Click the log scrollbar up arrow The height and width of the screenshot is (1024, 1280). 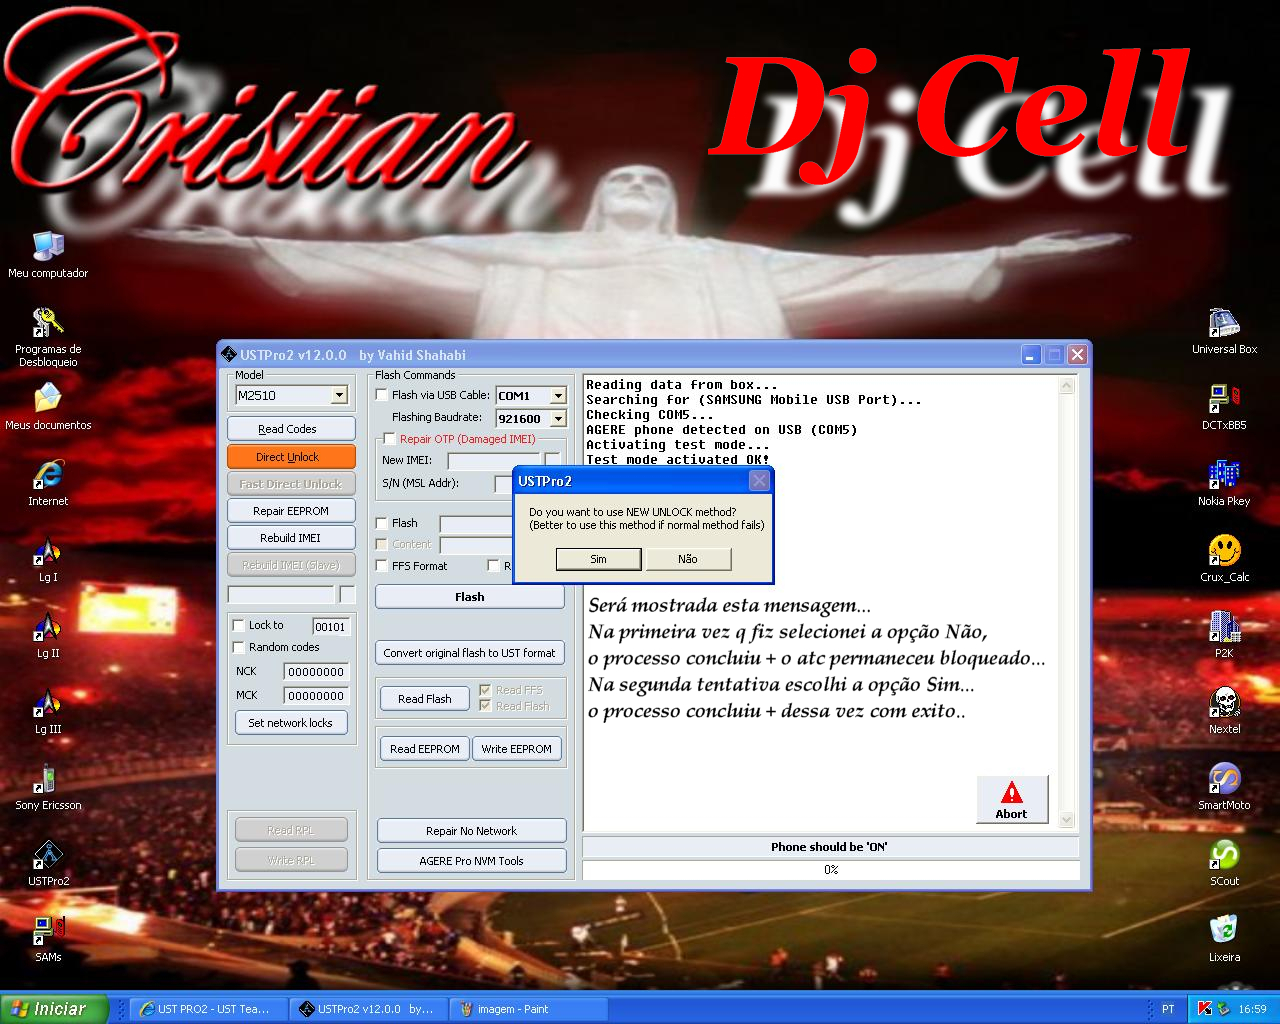[x=1066, y=386]
